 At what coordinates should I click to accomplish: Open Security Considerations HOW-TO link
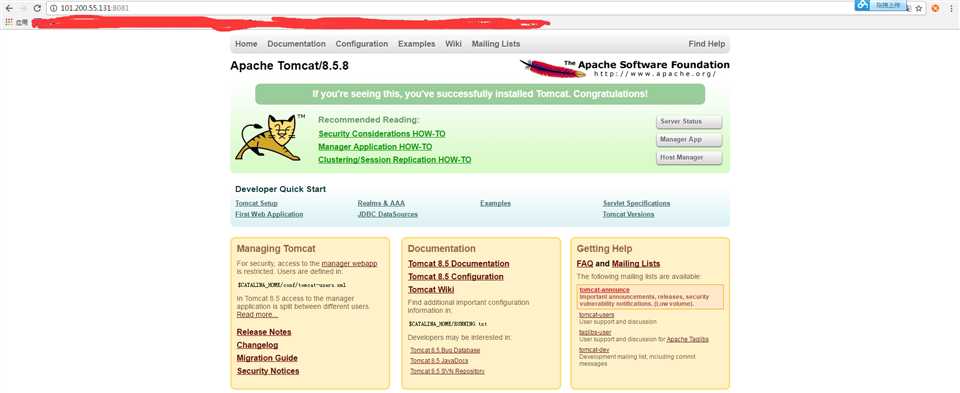(x=382, y=134)
